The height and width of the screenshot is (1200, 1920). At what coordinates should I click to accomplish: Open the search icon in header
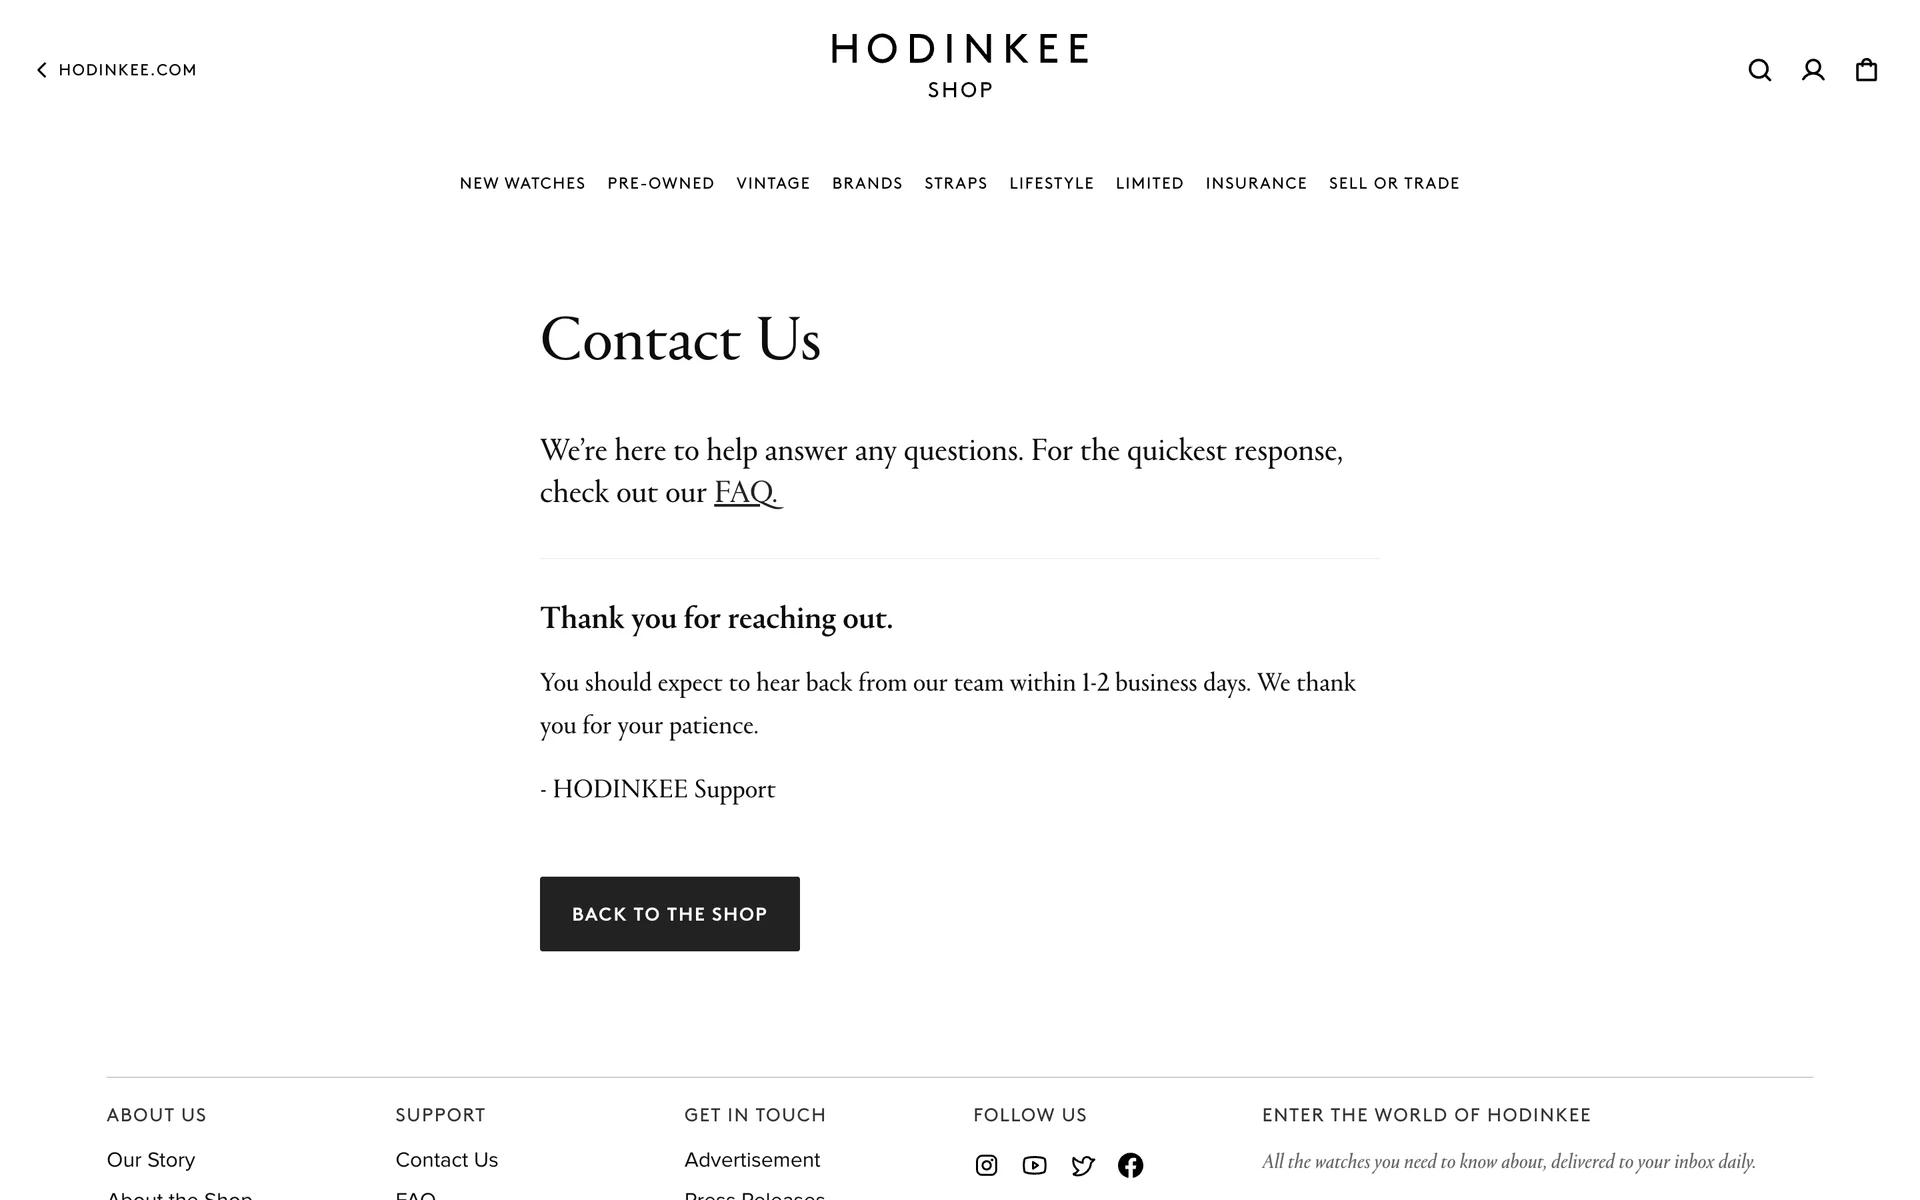click(x=1759, y=70)
